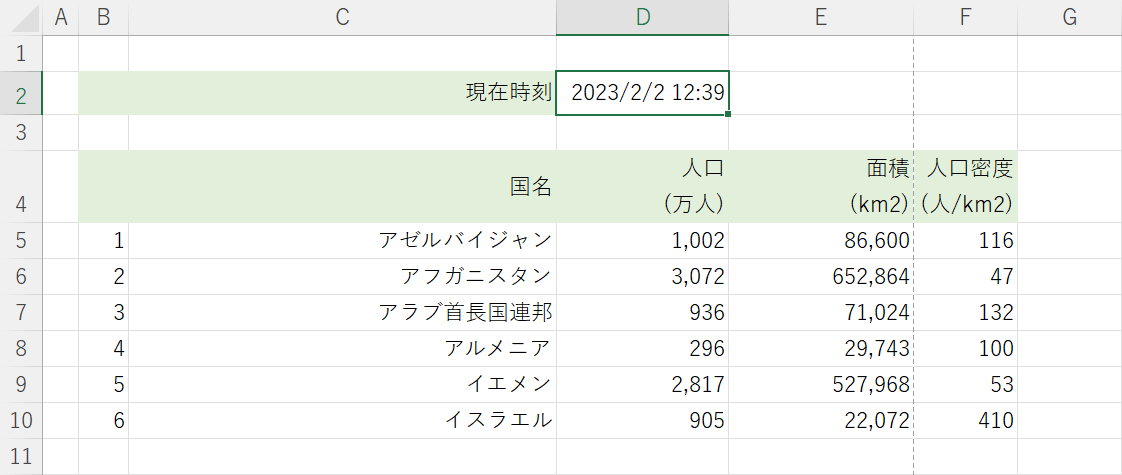
Task: Click column G header
Action: pyautogui.click(x=1069, y=16)
